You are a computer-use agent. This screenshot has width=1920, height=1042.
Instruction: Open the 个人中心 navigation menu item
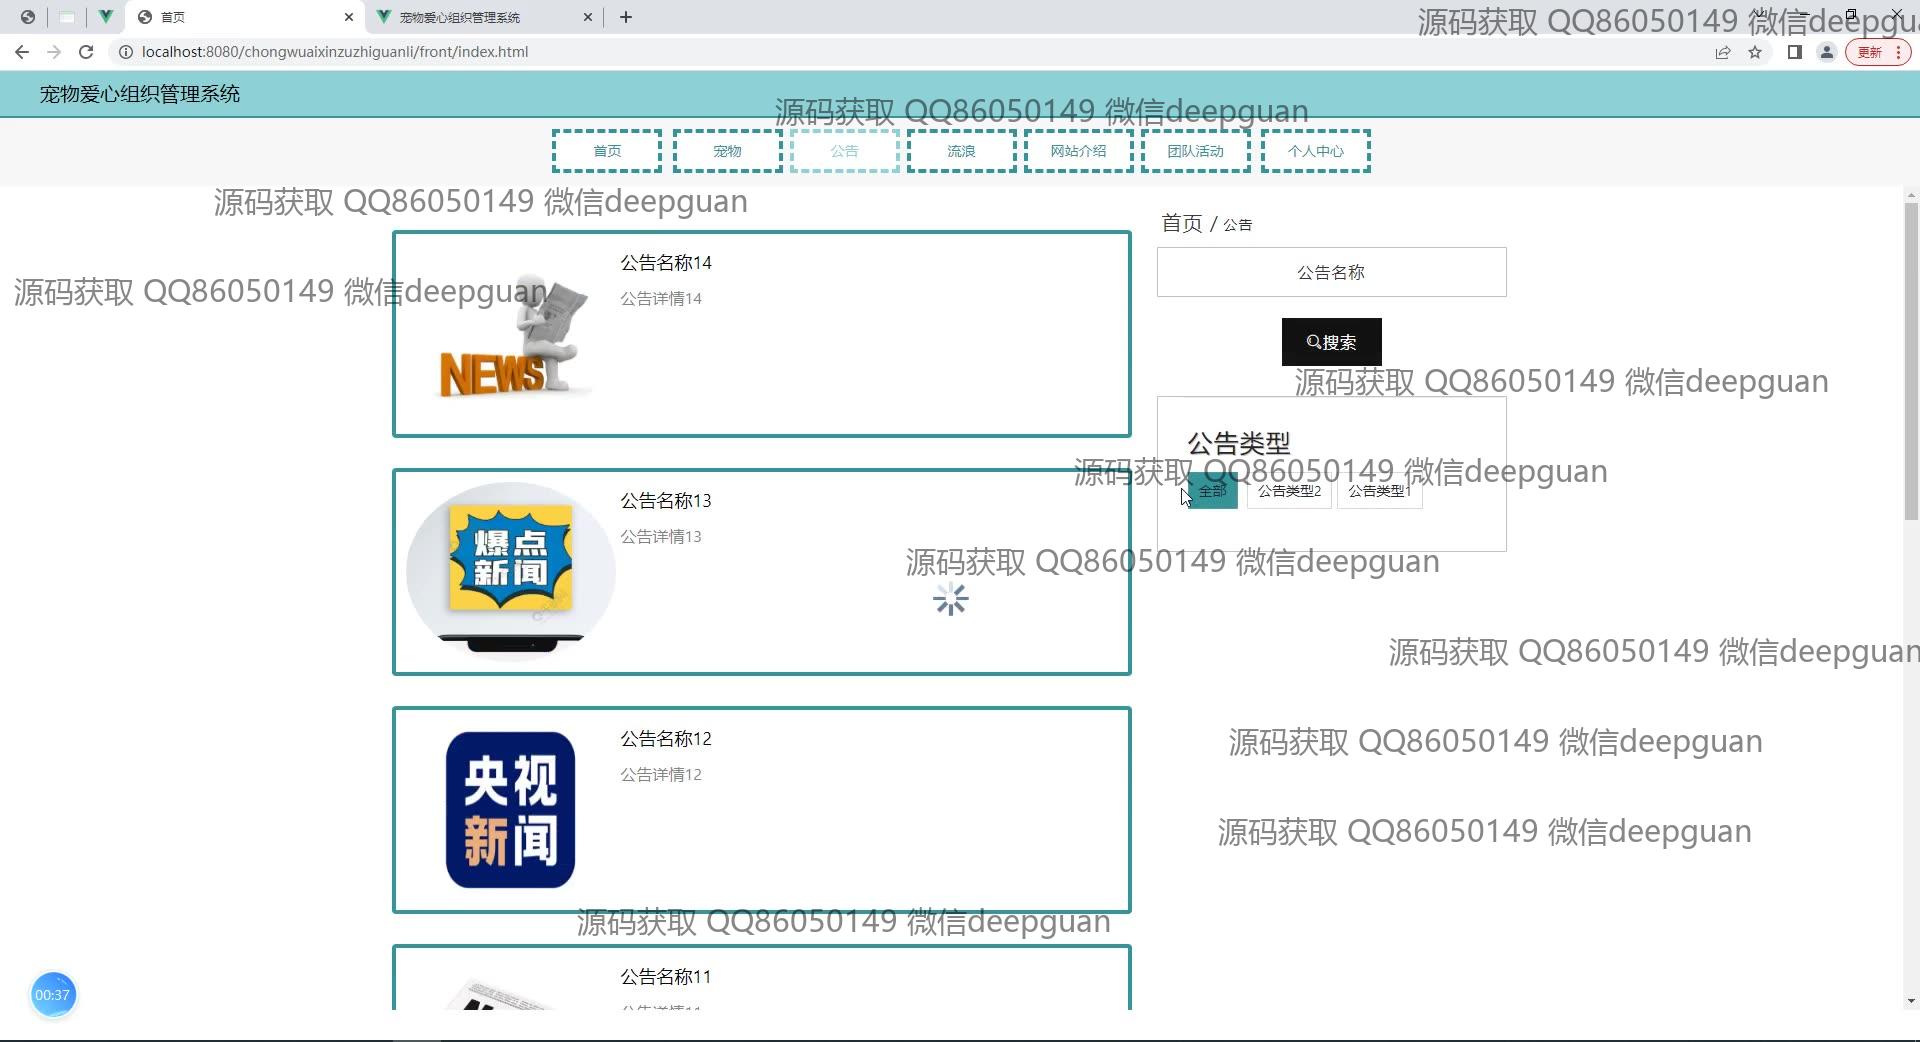point(1316,151)
